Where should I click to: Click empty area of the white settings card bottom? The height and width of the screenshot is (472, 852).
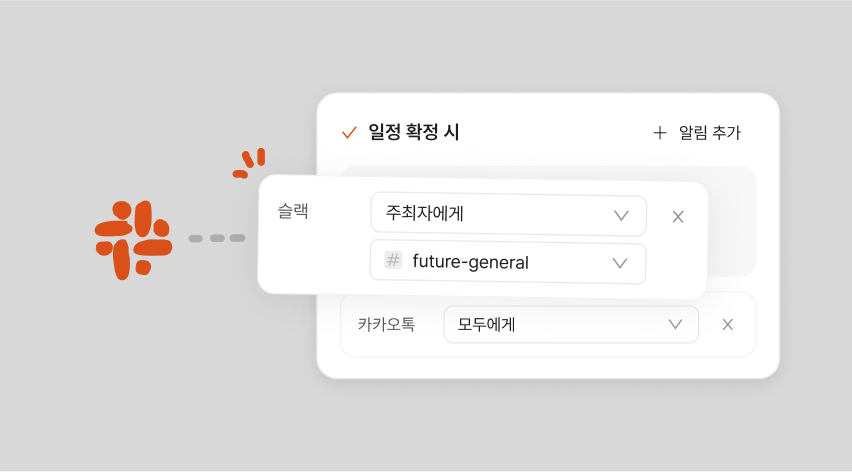click(548, 367)
